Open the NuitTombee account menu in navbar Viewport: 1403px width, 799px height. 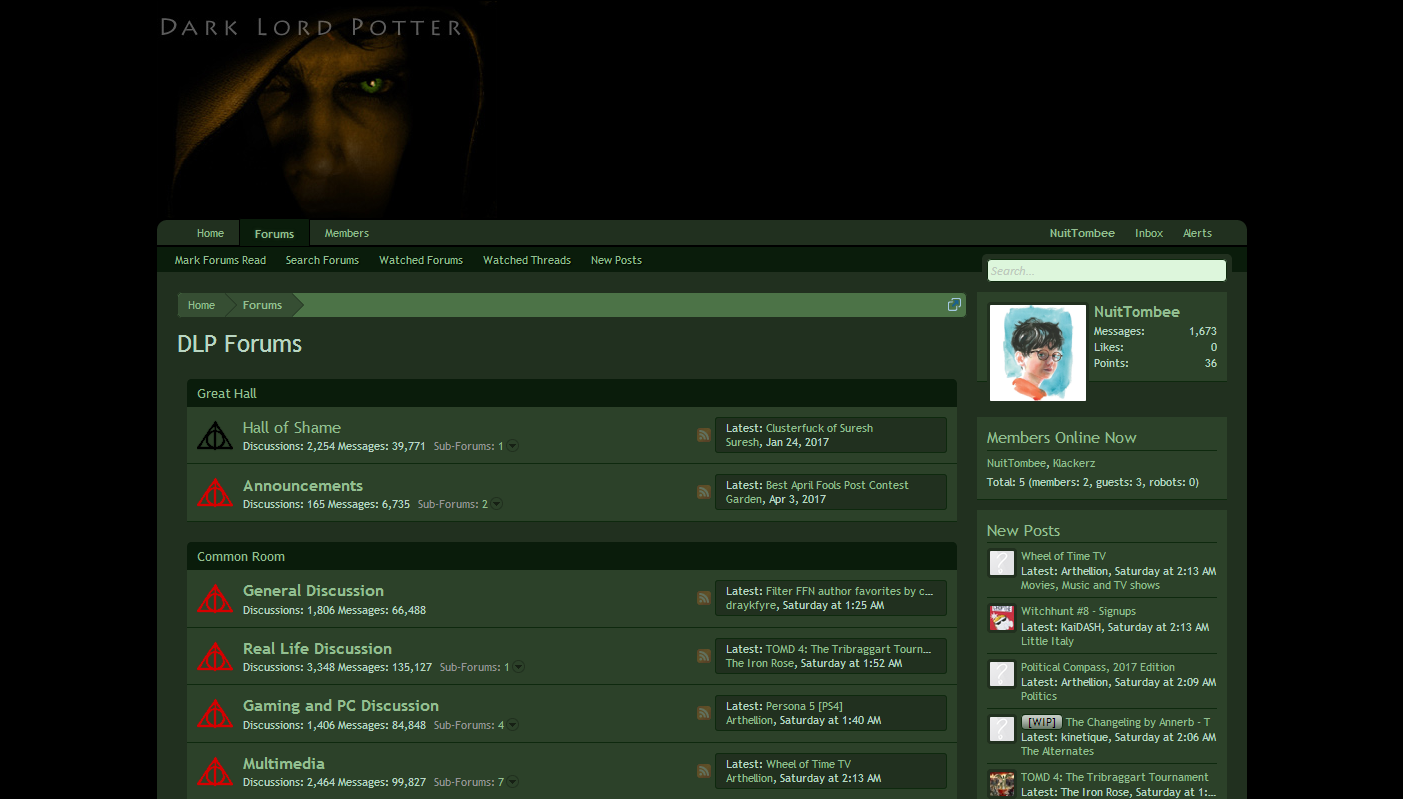coord(1082,233)
